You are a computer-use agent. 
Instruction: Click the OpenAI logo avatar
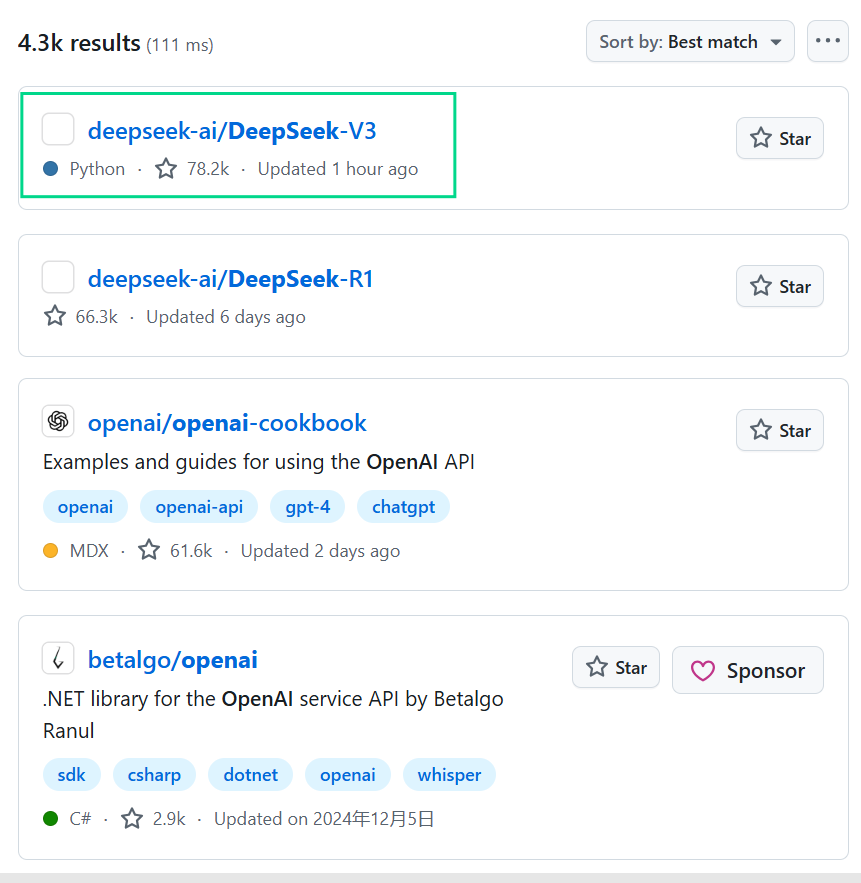coord(58,421)
